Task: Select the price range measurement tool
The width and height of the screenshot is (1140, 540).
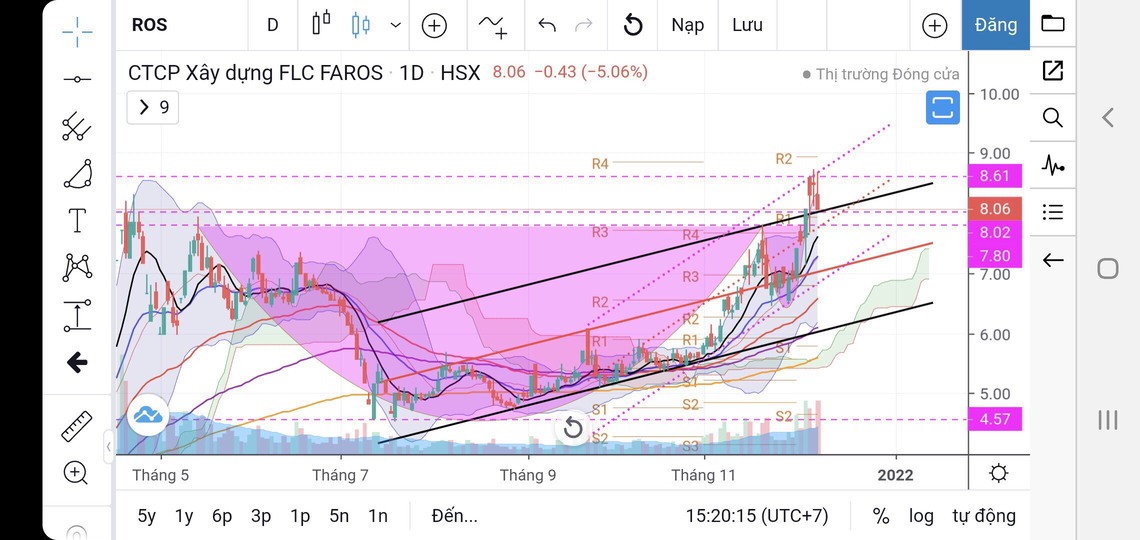Action: tap(76, 315)
